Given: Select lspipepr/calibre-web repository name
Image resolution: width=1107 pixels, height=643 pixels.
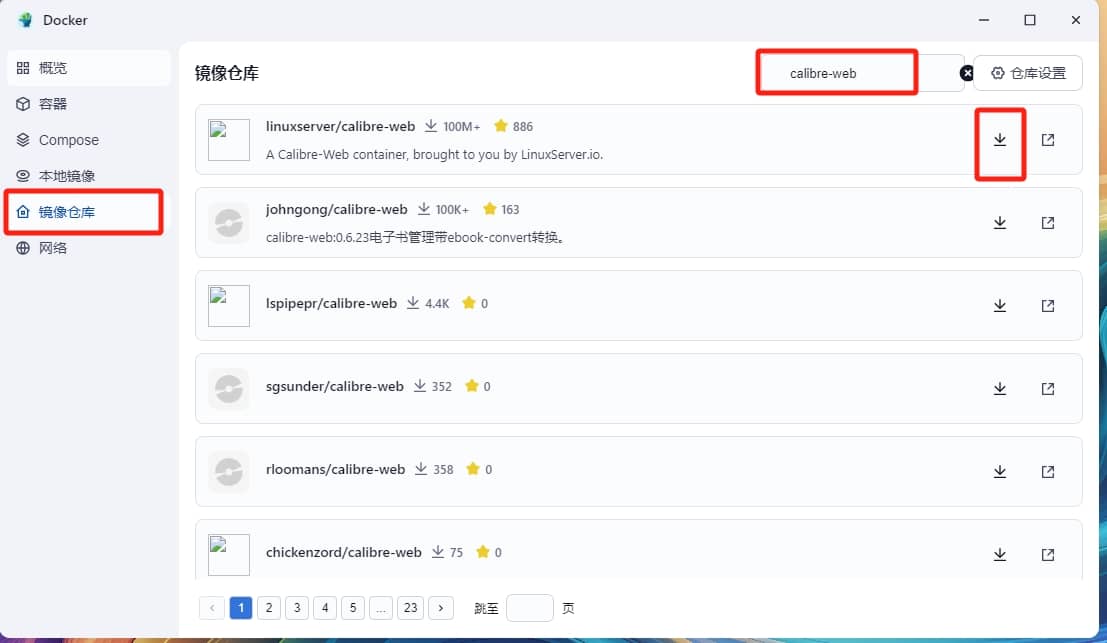Looking at the screenshot, I should tap(331, 304).
